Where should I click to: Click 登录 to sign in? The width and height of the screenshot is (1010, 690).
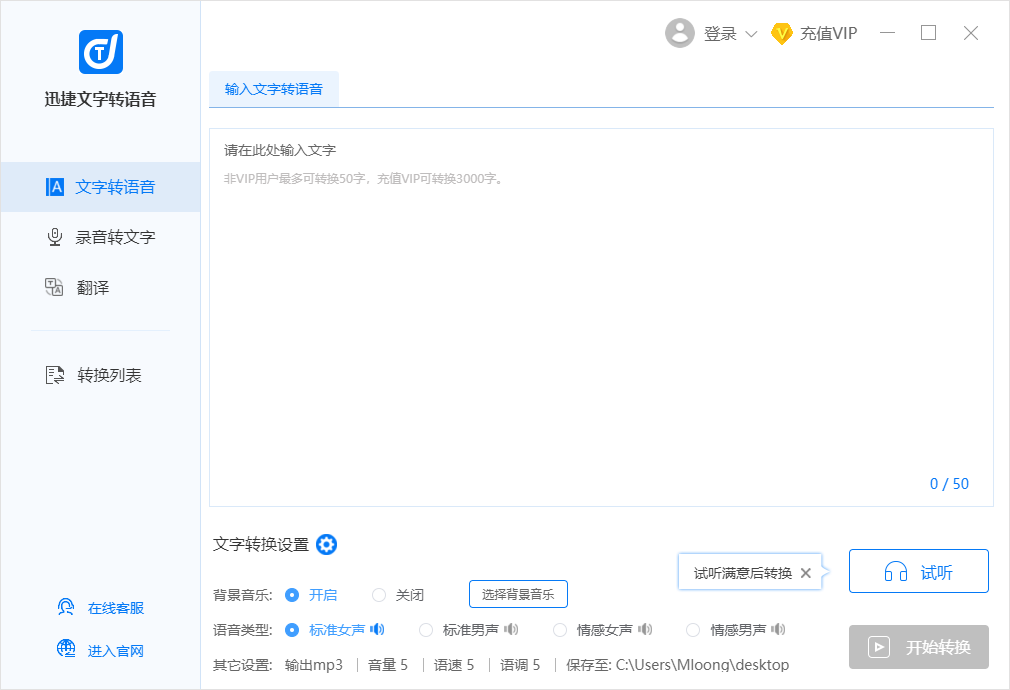pos(720,34)
